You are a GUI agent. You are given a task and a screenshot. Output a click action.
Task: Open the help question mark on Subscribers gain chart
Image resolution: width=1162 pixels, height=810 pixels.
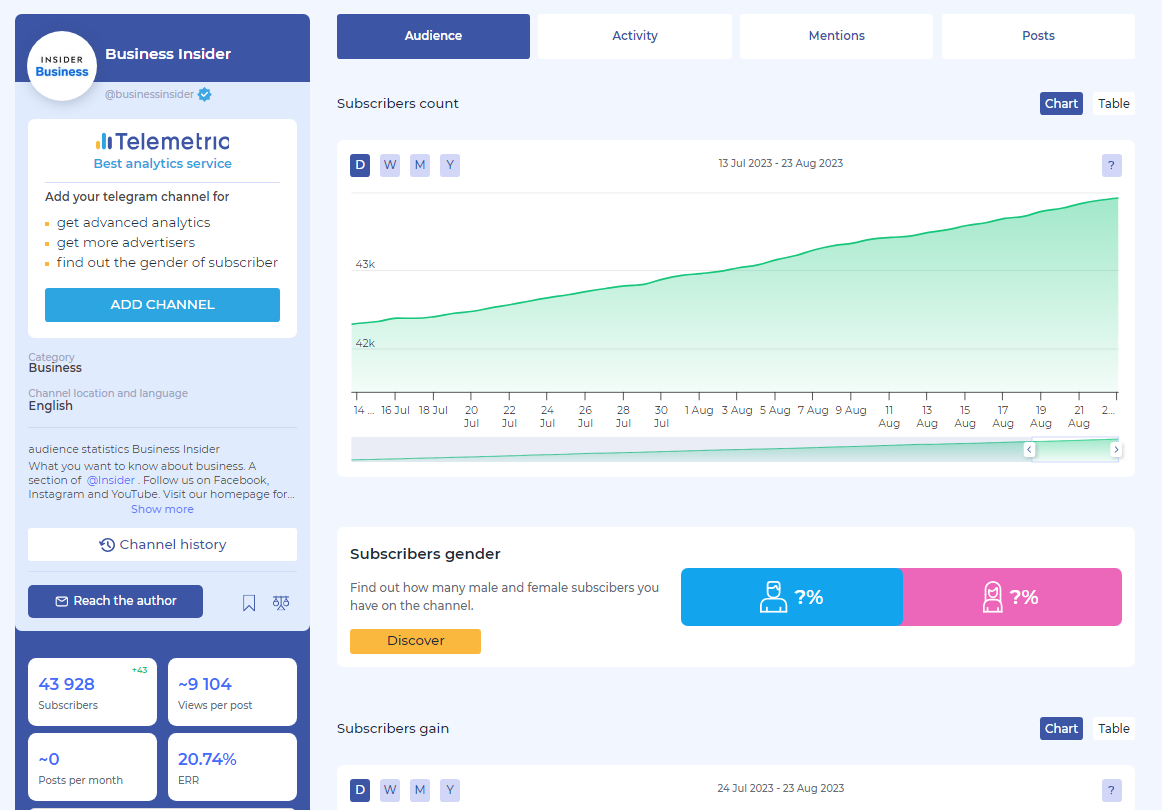point(1111,790)
